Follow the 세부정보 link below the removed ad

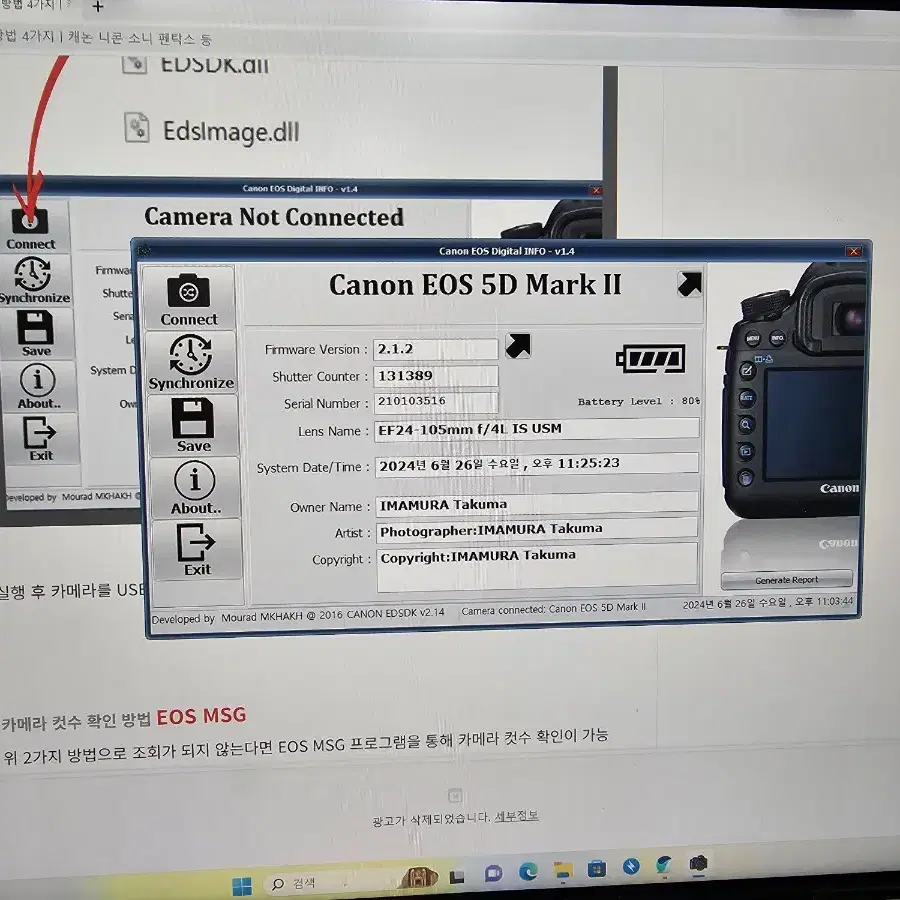click(516, 815)
